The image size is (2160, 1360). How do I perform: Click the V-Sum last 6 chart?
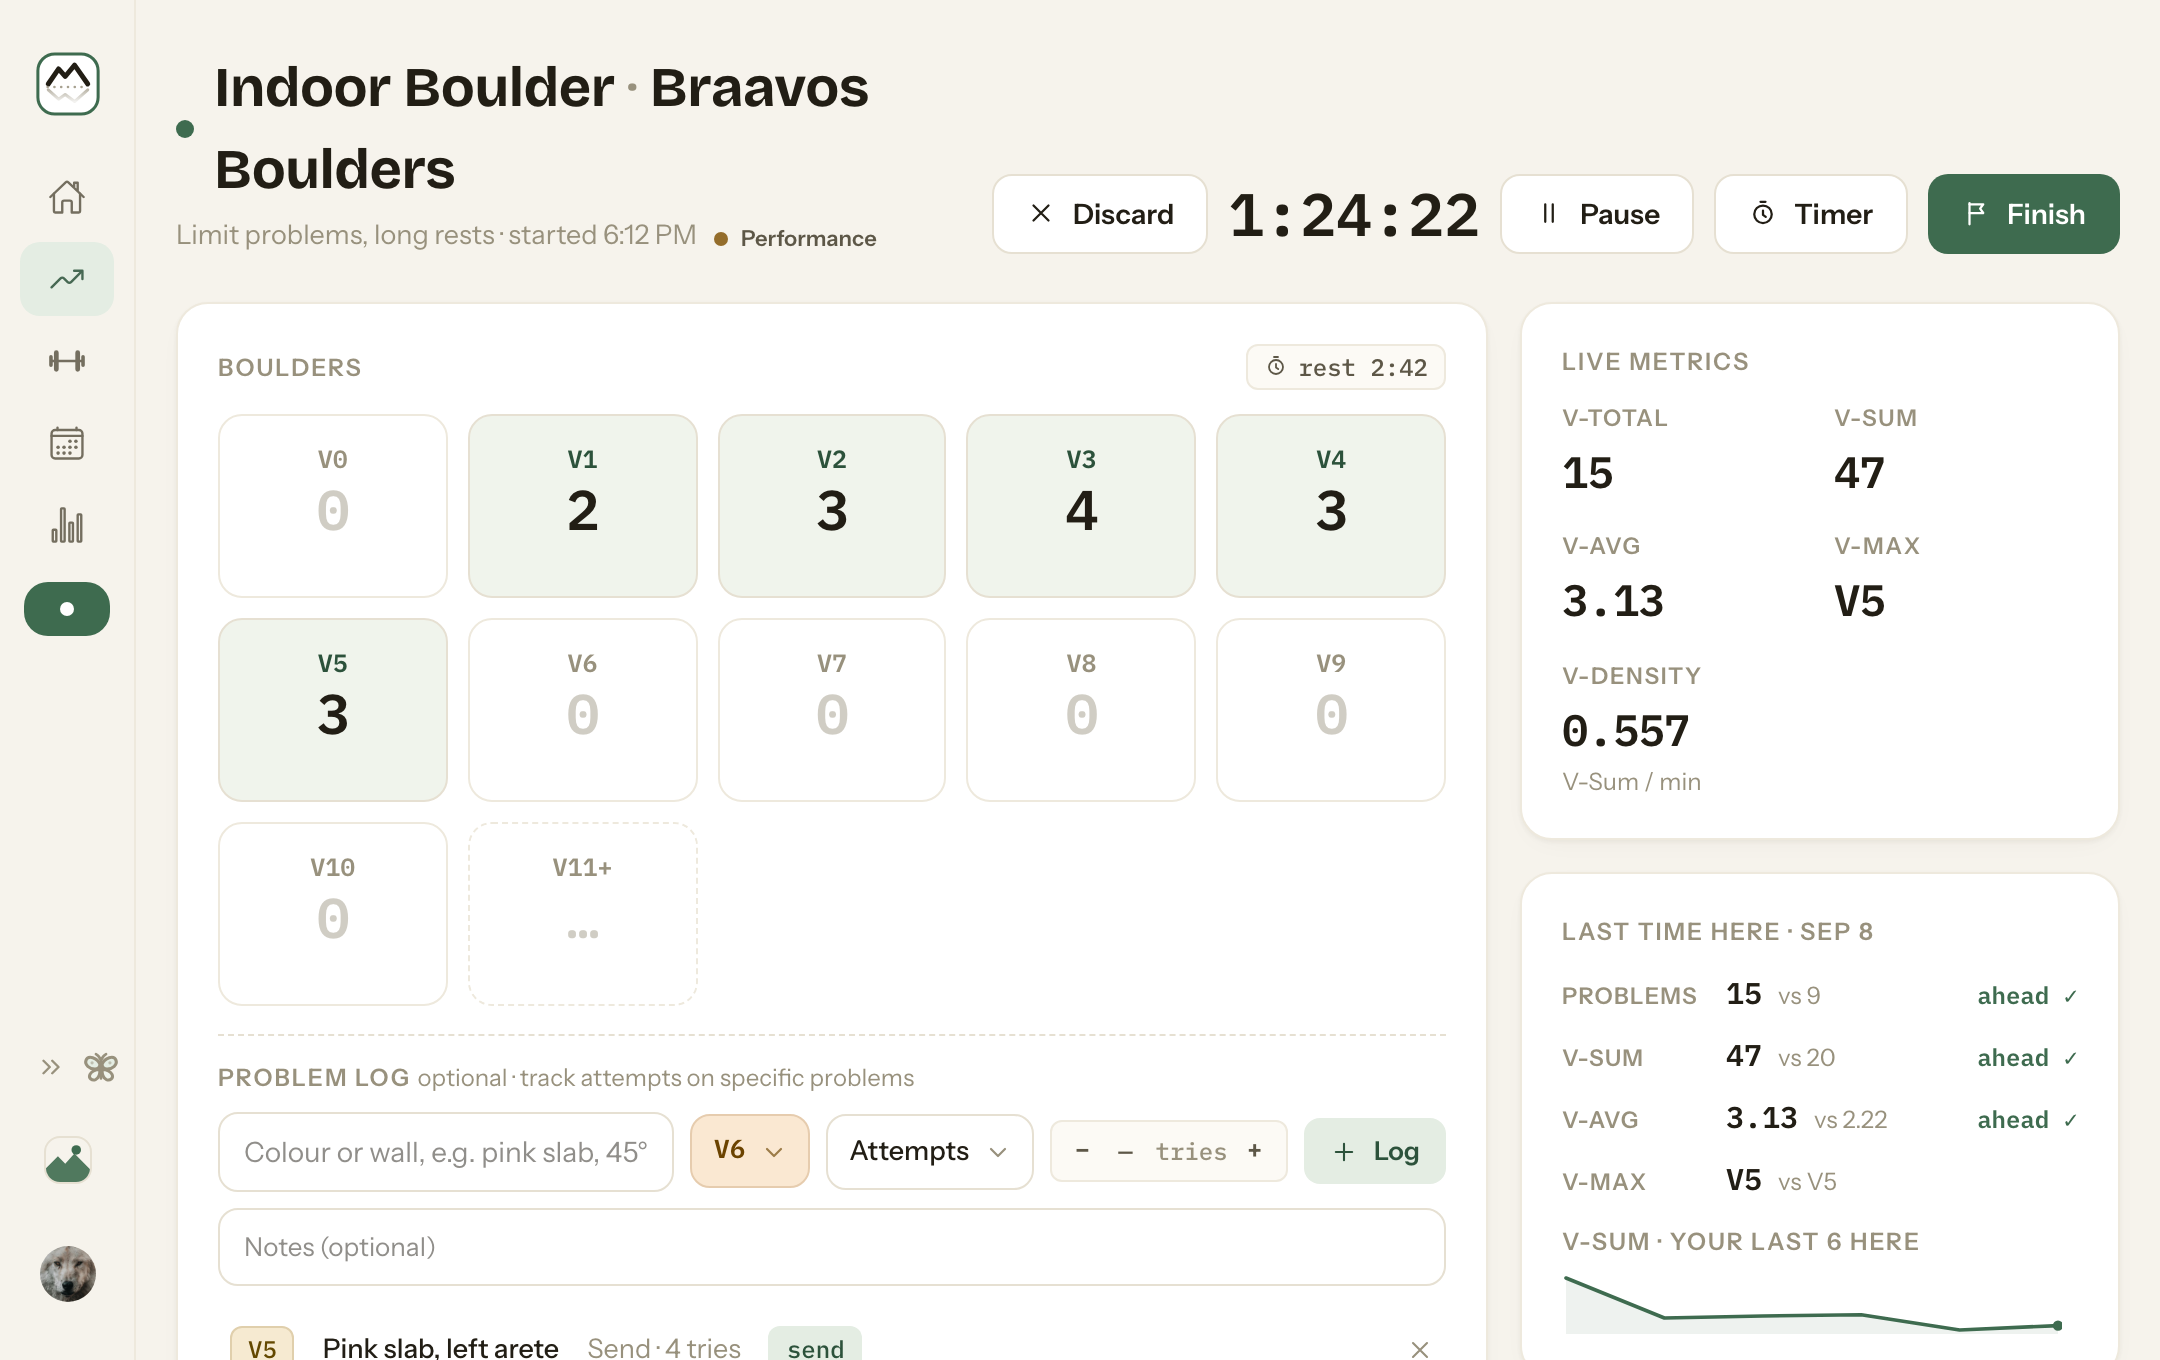click(x=1814, y=1304)
